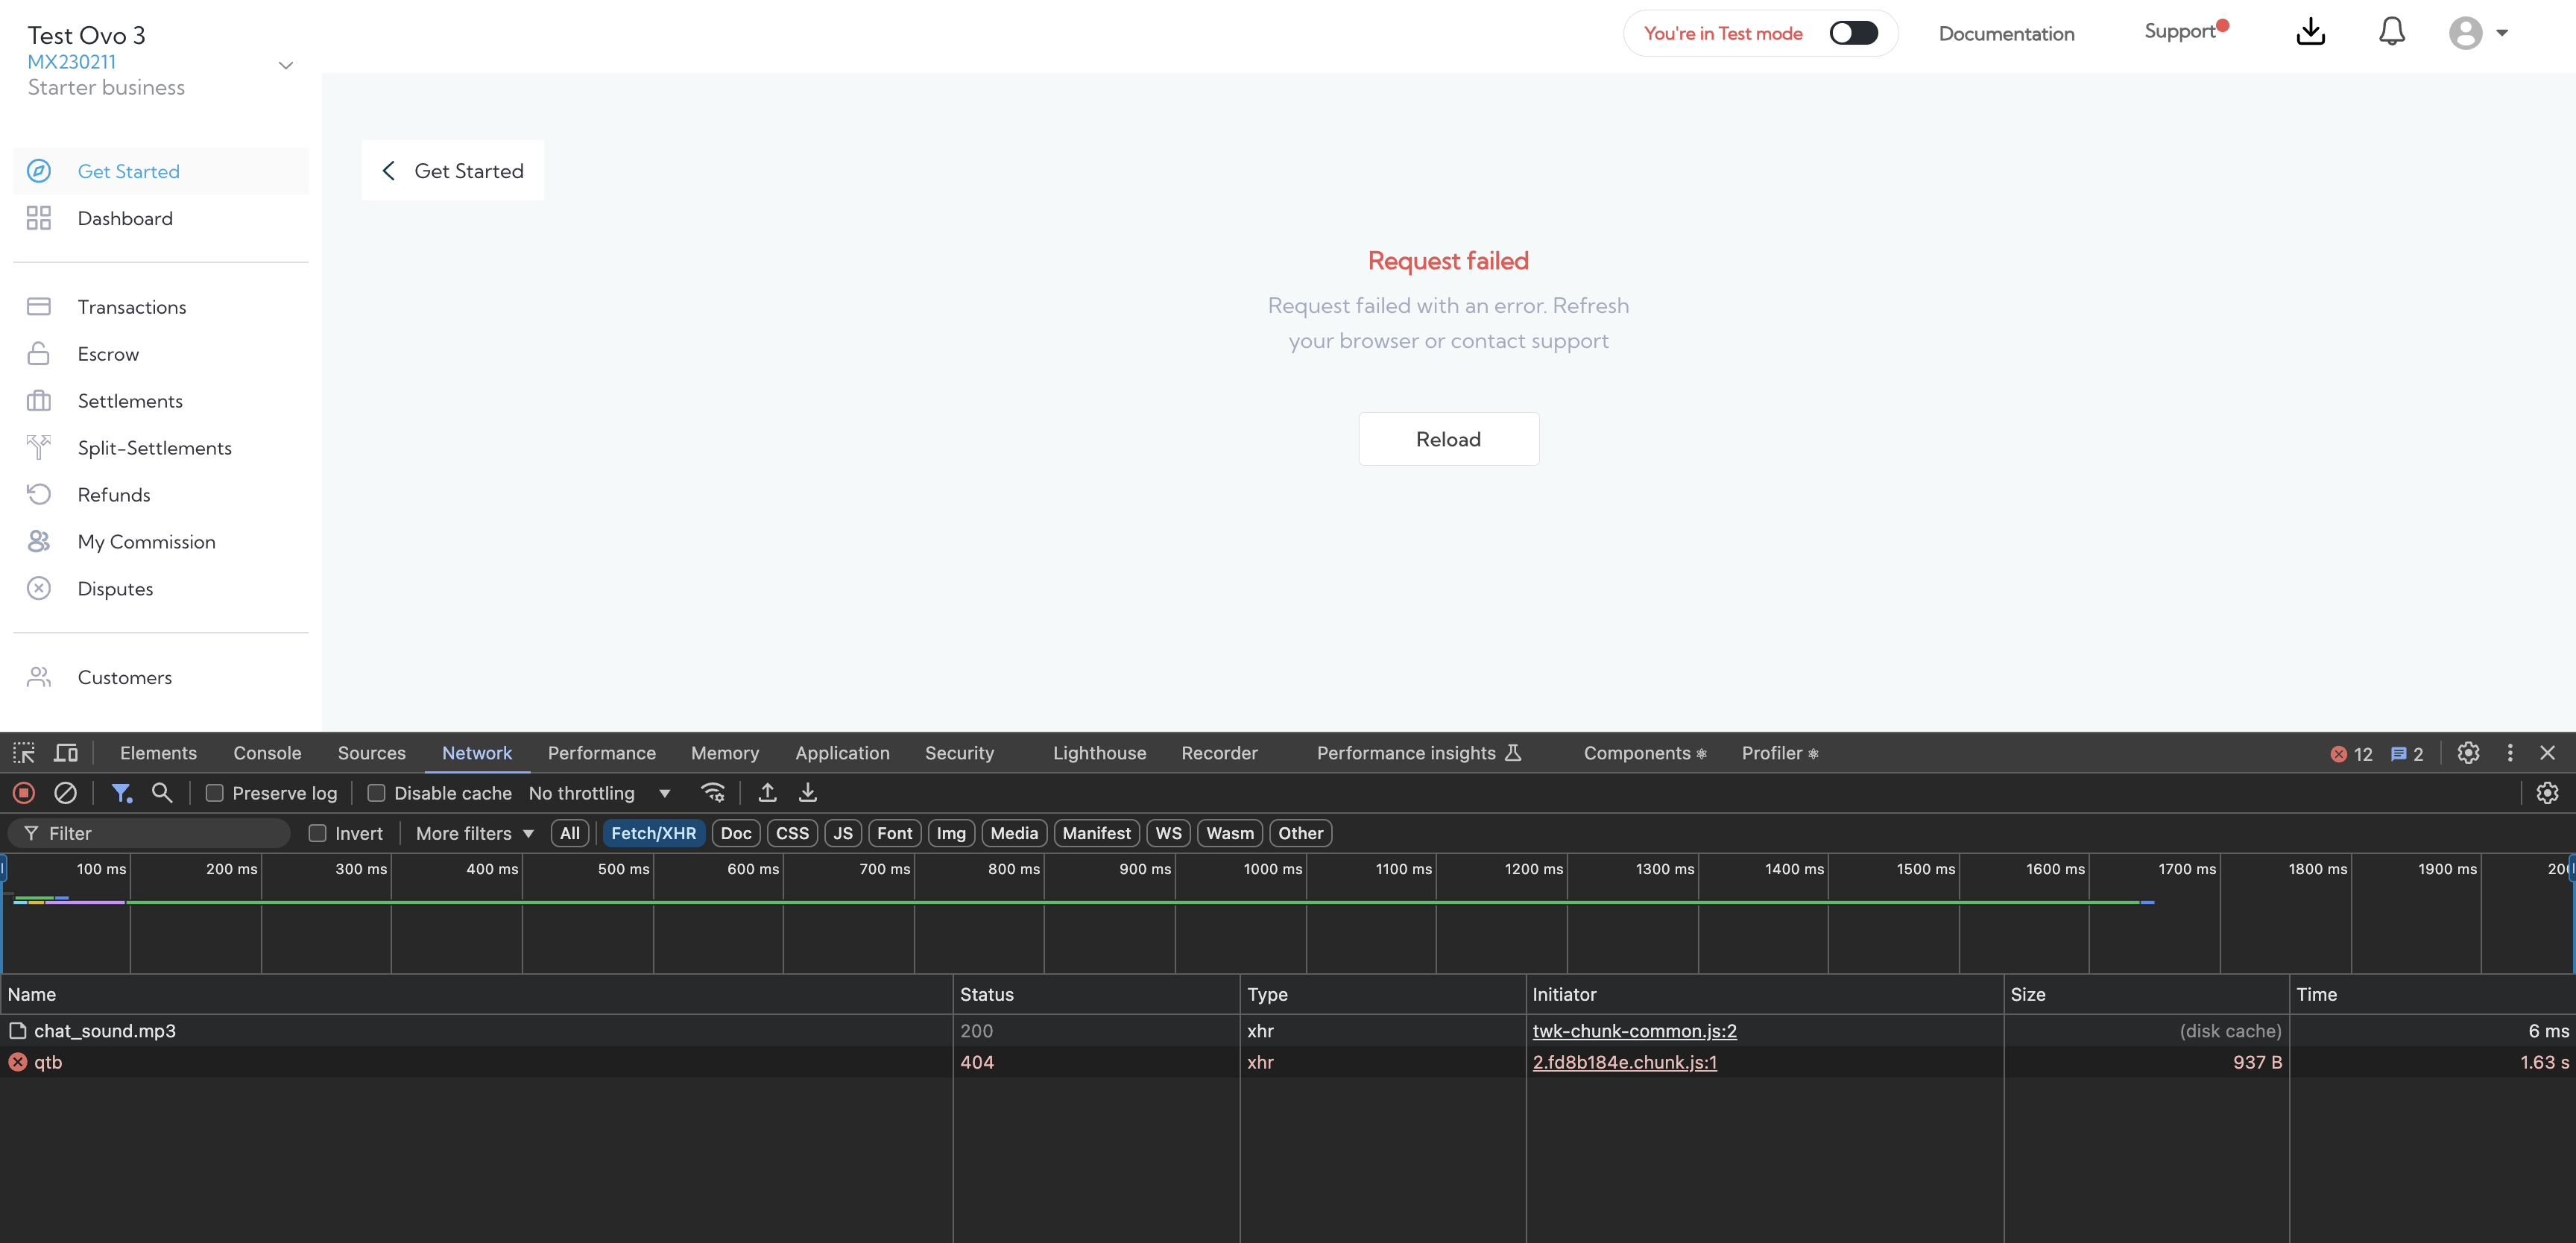Viewport: 2576px width, 1243px height.
Task: Click the export HAR download icon
Action: click(x=808, y=793)
